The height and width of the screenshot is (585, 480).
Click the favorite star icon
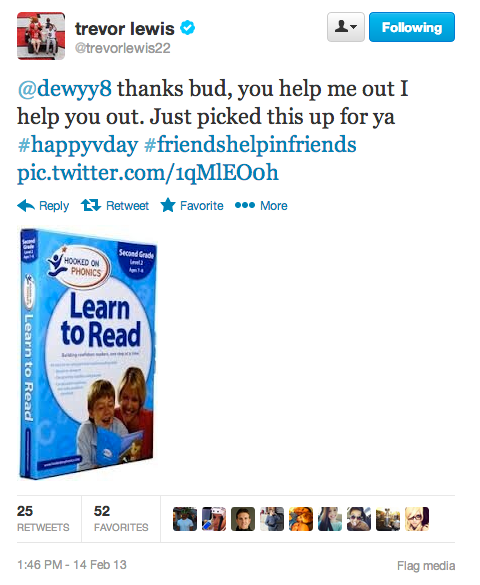coord(168,205)
